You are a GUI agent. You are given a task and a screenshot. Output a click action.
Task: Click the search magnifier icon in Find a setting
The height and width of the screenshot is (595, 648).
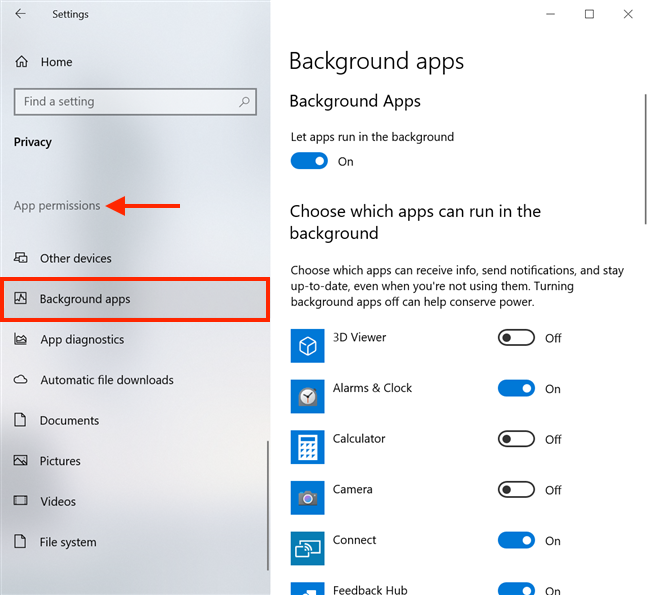point(244,102)
